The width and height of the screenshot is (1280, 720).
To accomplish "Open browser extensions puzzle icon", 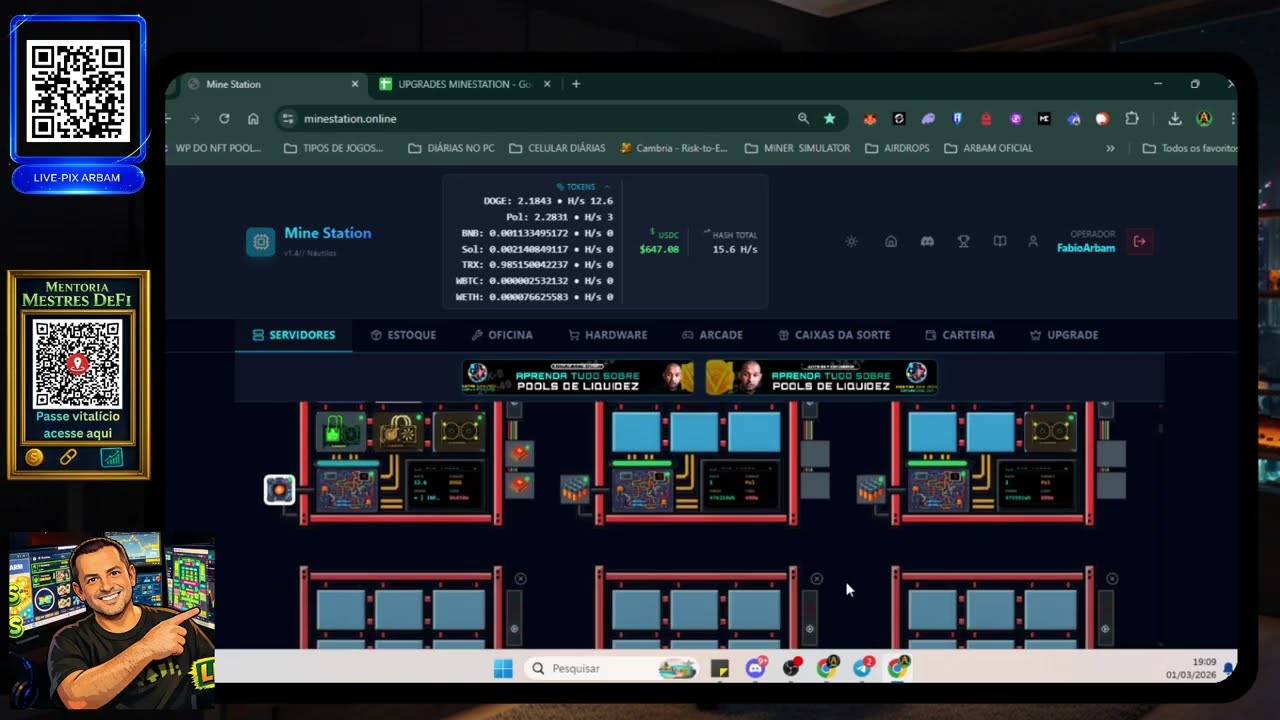I will tap(1132, 118).
